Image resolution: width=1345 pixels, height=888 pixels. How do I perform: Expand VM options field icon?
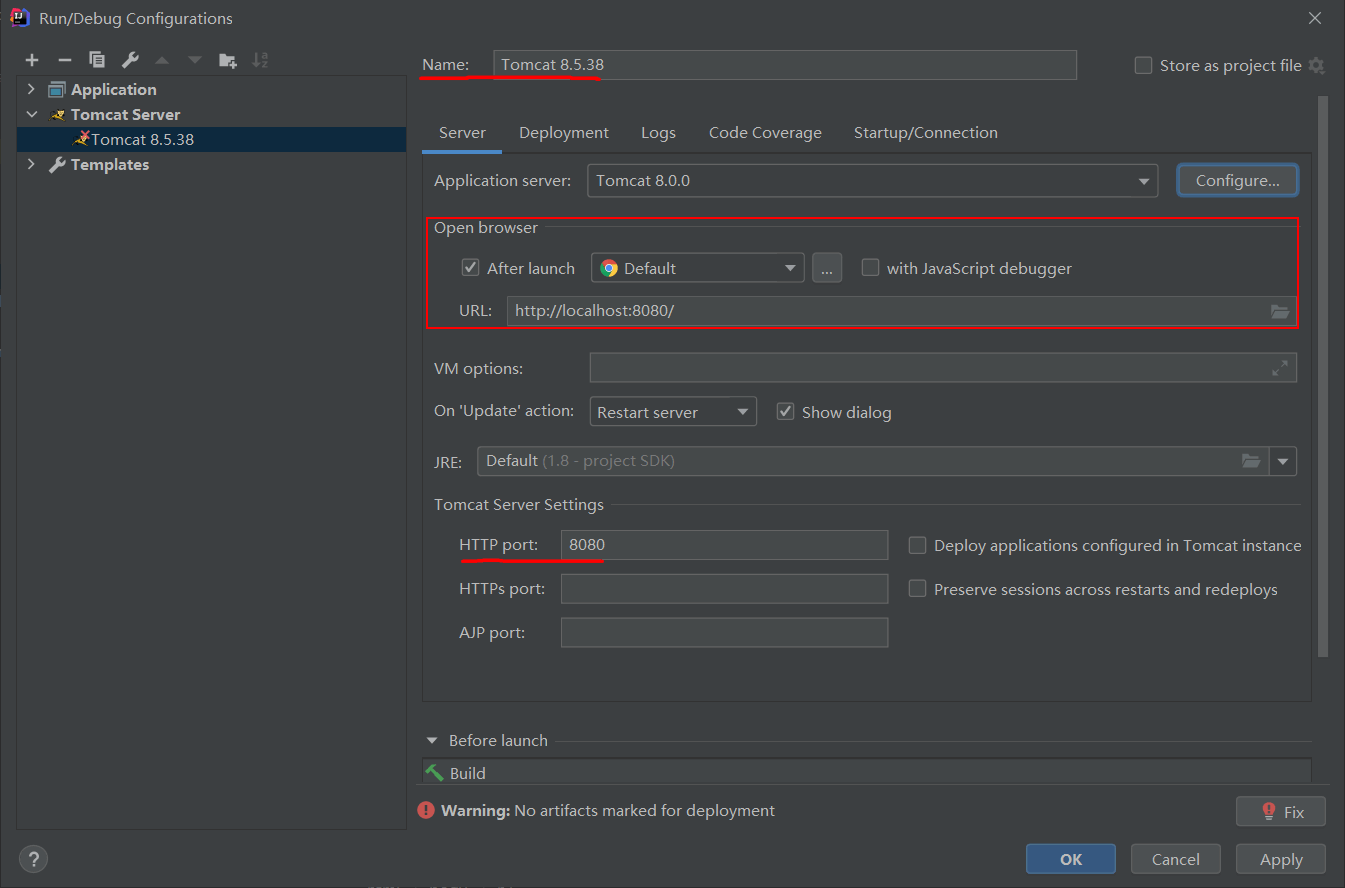(1280, 368)
